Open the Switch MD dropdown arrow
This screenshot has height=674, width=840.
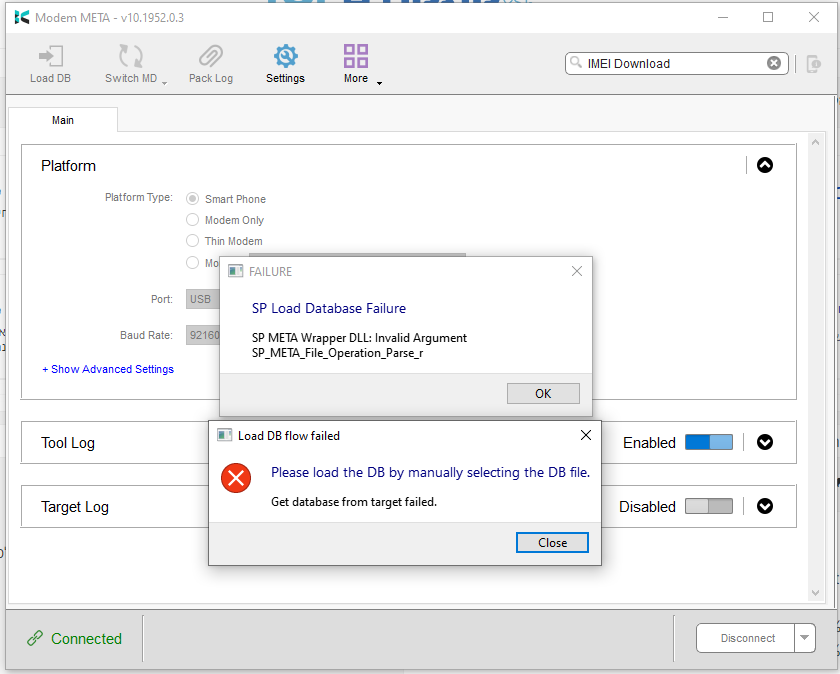pyautogui.click(x=164, y=83)
